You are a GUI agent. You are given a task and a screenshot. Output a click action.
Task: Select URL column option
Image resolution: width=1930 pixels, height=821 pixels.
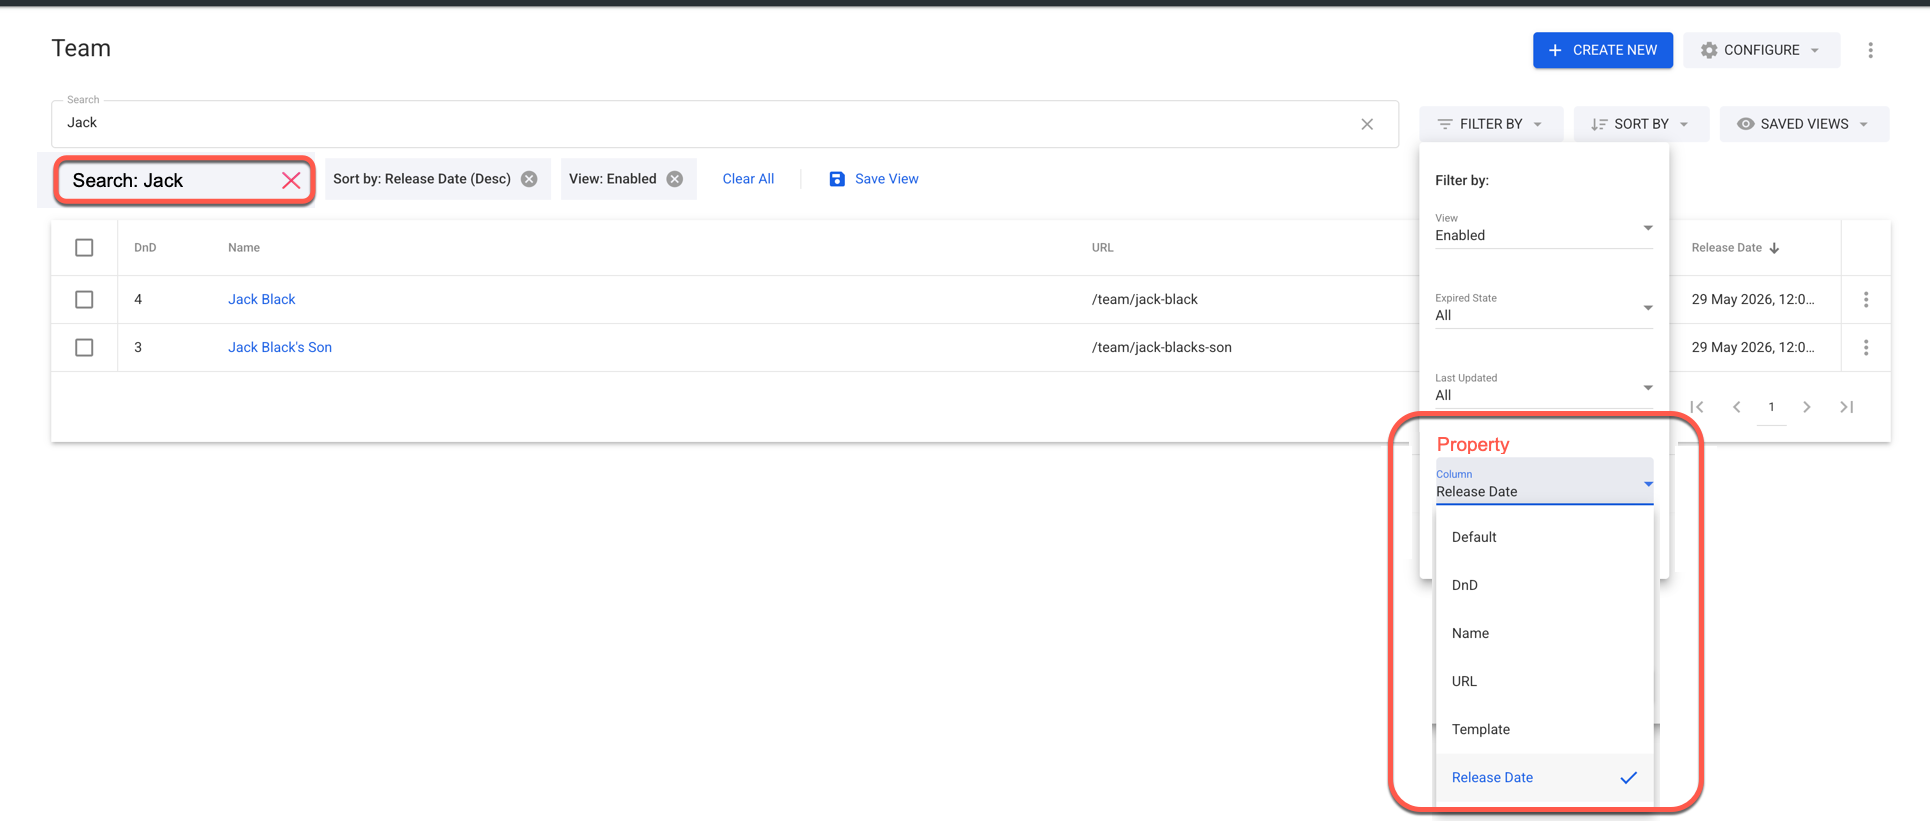coord(1544,681)
